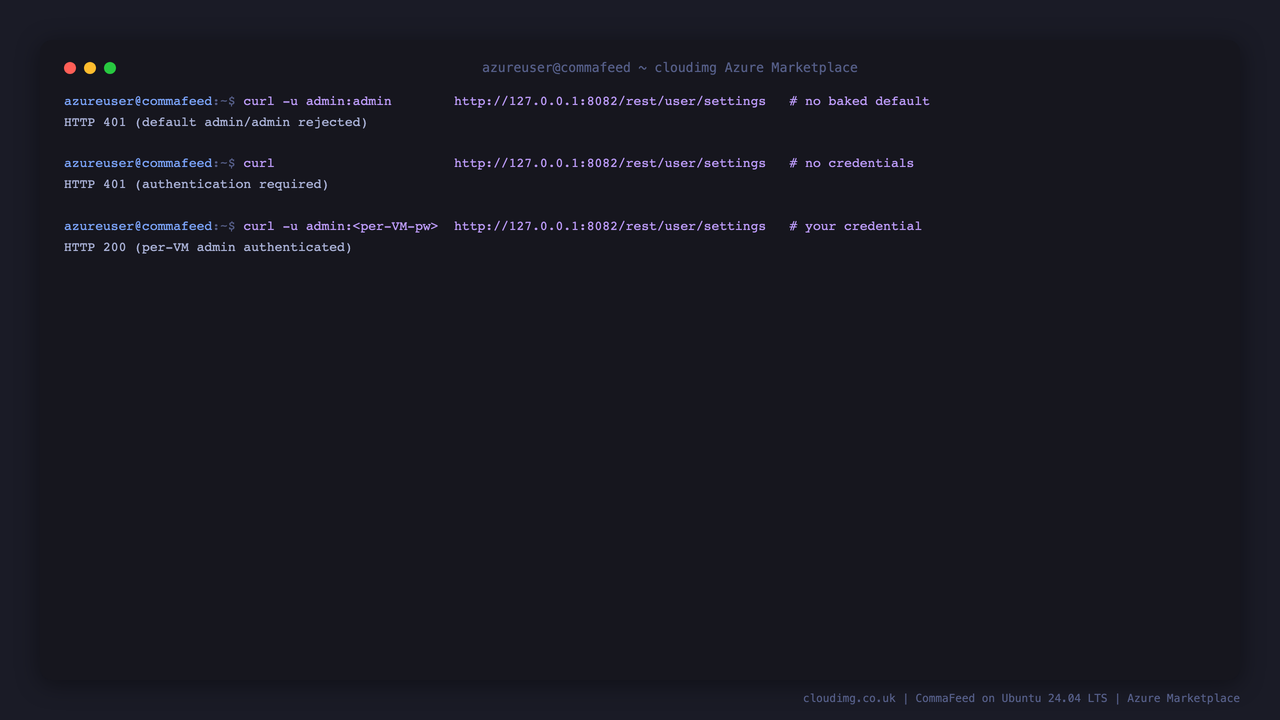1280x720 pixels.
Task: Click the red close window button
Action: pyautogui.click(x=70, y=68)
